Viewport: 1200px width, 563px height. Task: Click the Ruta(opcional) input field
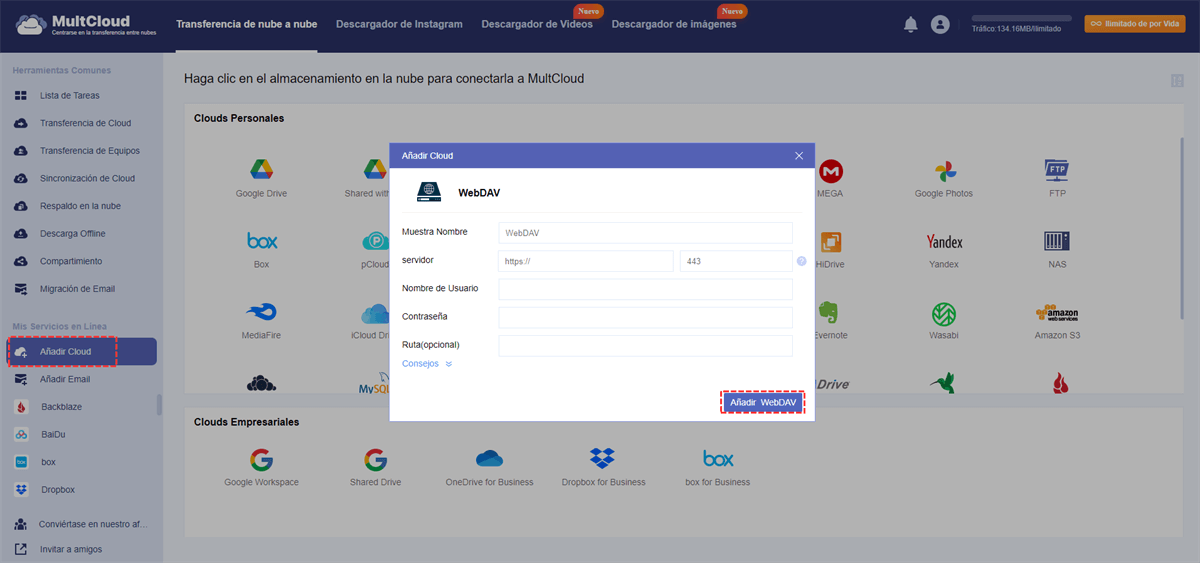645,345
